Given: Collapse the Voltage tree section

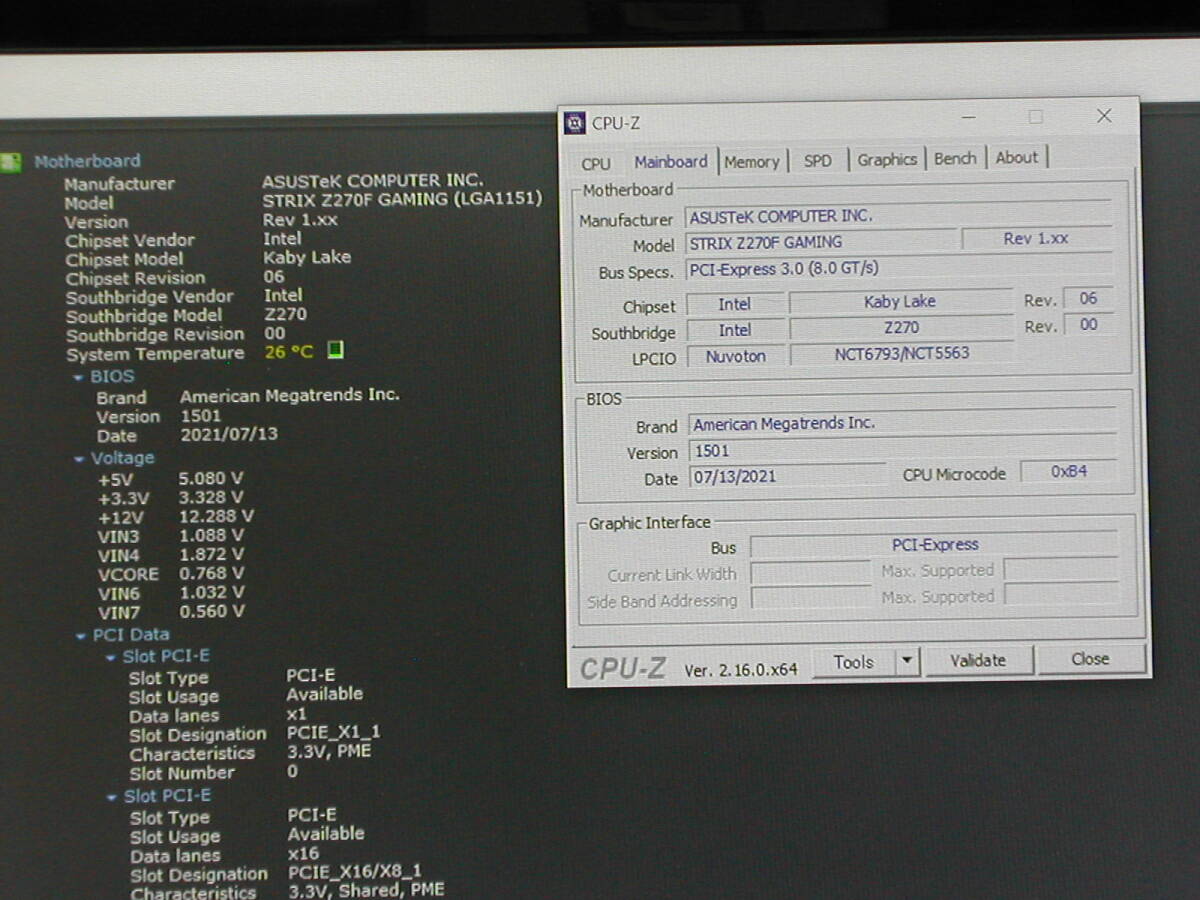Looking at the screenshot, I should (79, 459).
